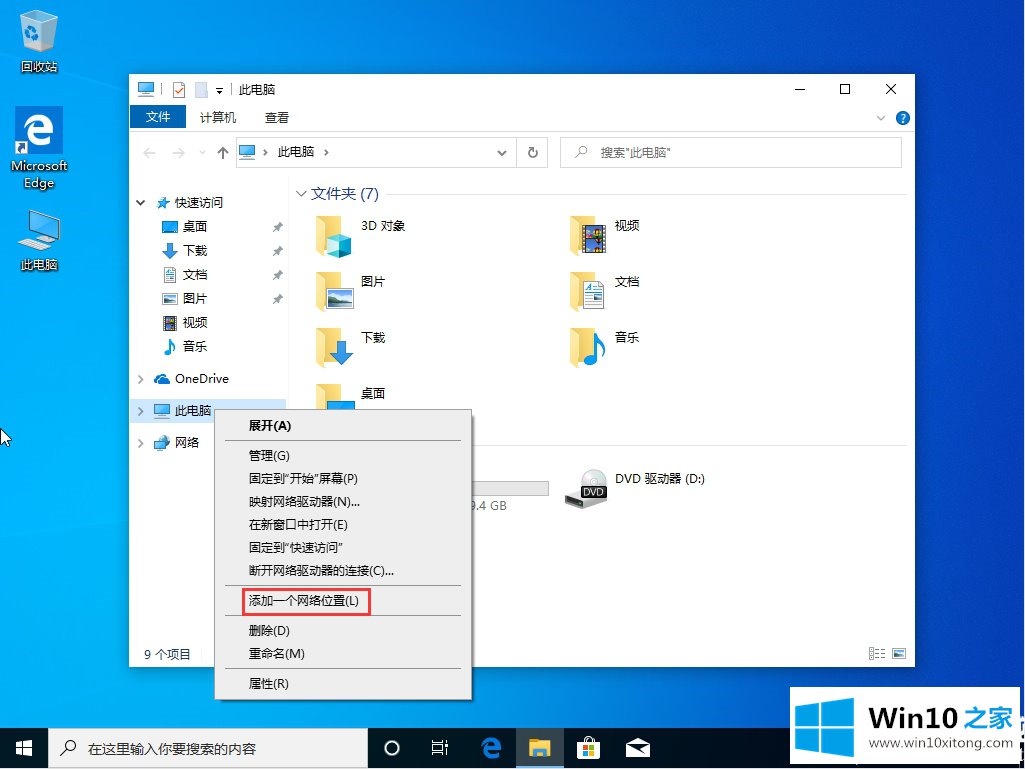The width and height of the screenshot is (1025, 769).
Task: Open Task View on taskbar
Action: pyautogui.click(x=440, y=748)
